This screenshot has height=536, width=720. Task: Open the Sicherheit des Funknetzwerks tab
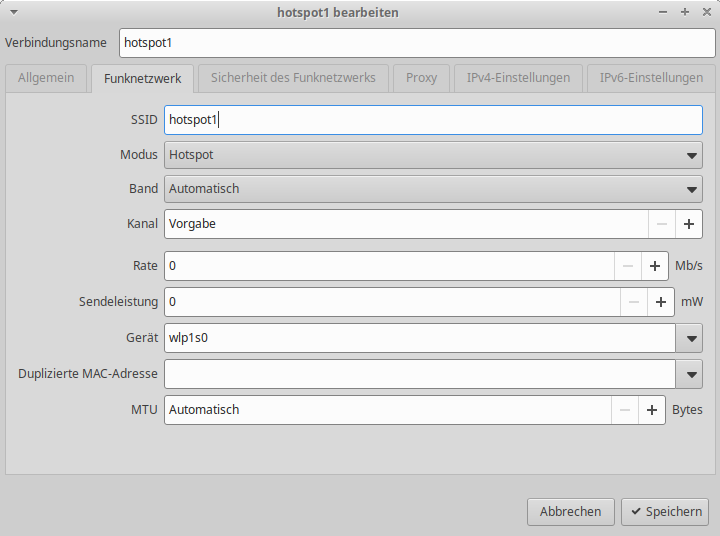pos(293,78)
